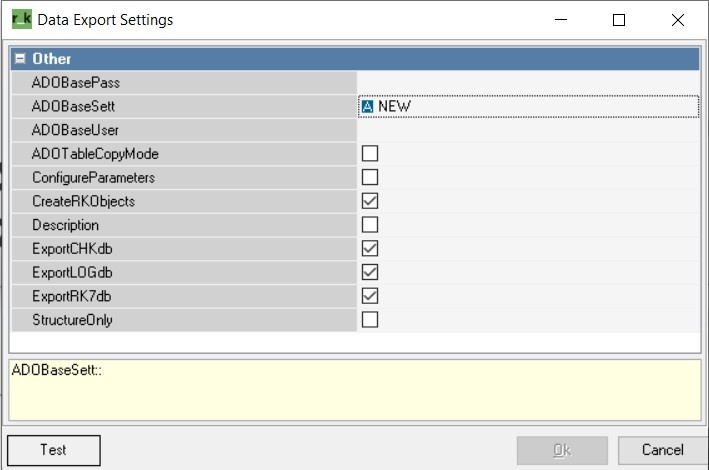Enable the ADOTableCopyMode checkbox
Image resolution: width=709 pixels, height=470 pixels.
(x=370, y=154)
